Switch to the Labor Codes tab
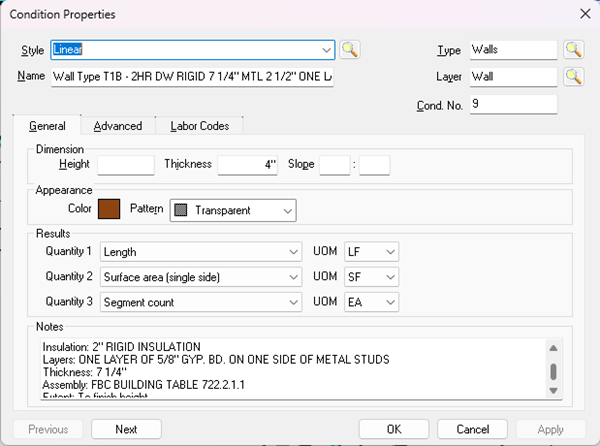Image resolution: width=600 pixels, height=446 pixels. pos(199,126)
